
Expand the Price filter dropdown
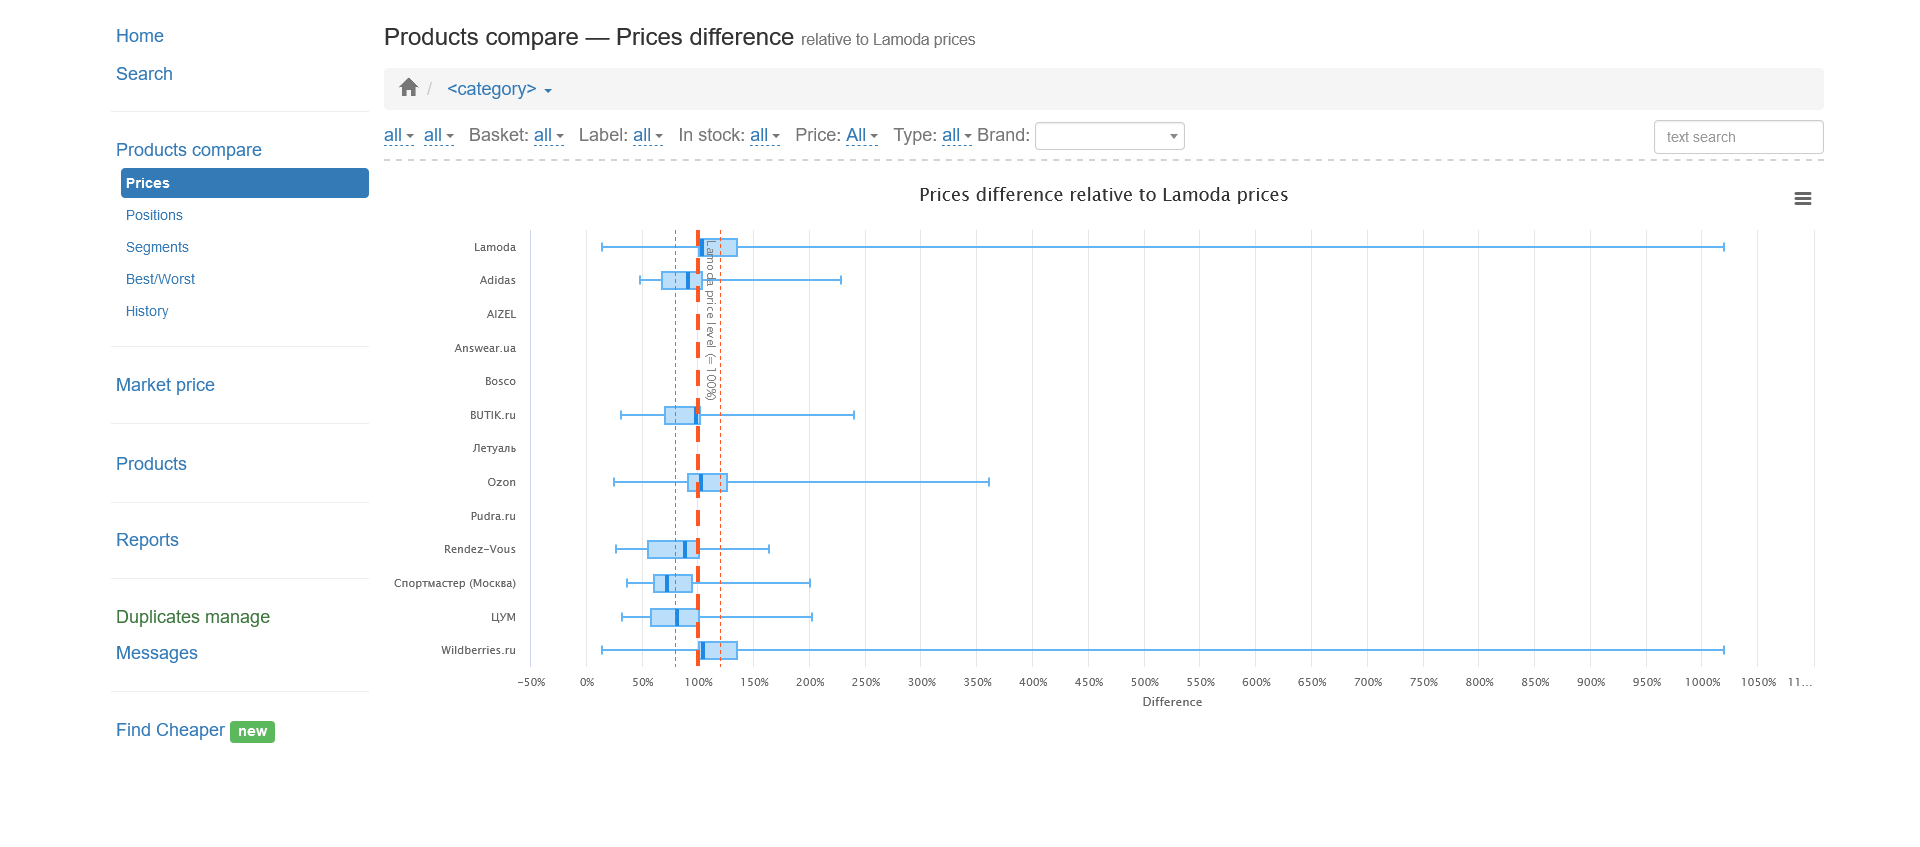click(862, 135)
